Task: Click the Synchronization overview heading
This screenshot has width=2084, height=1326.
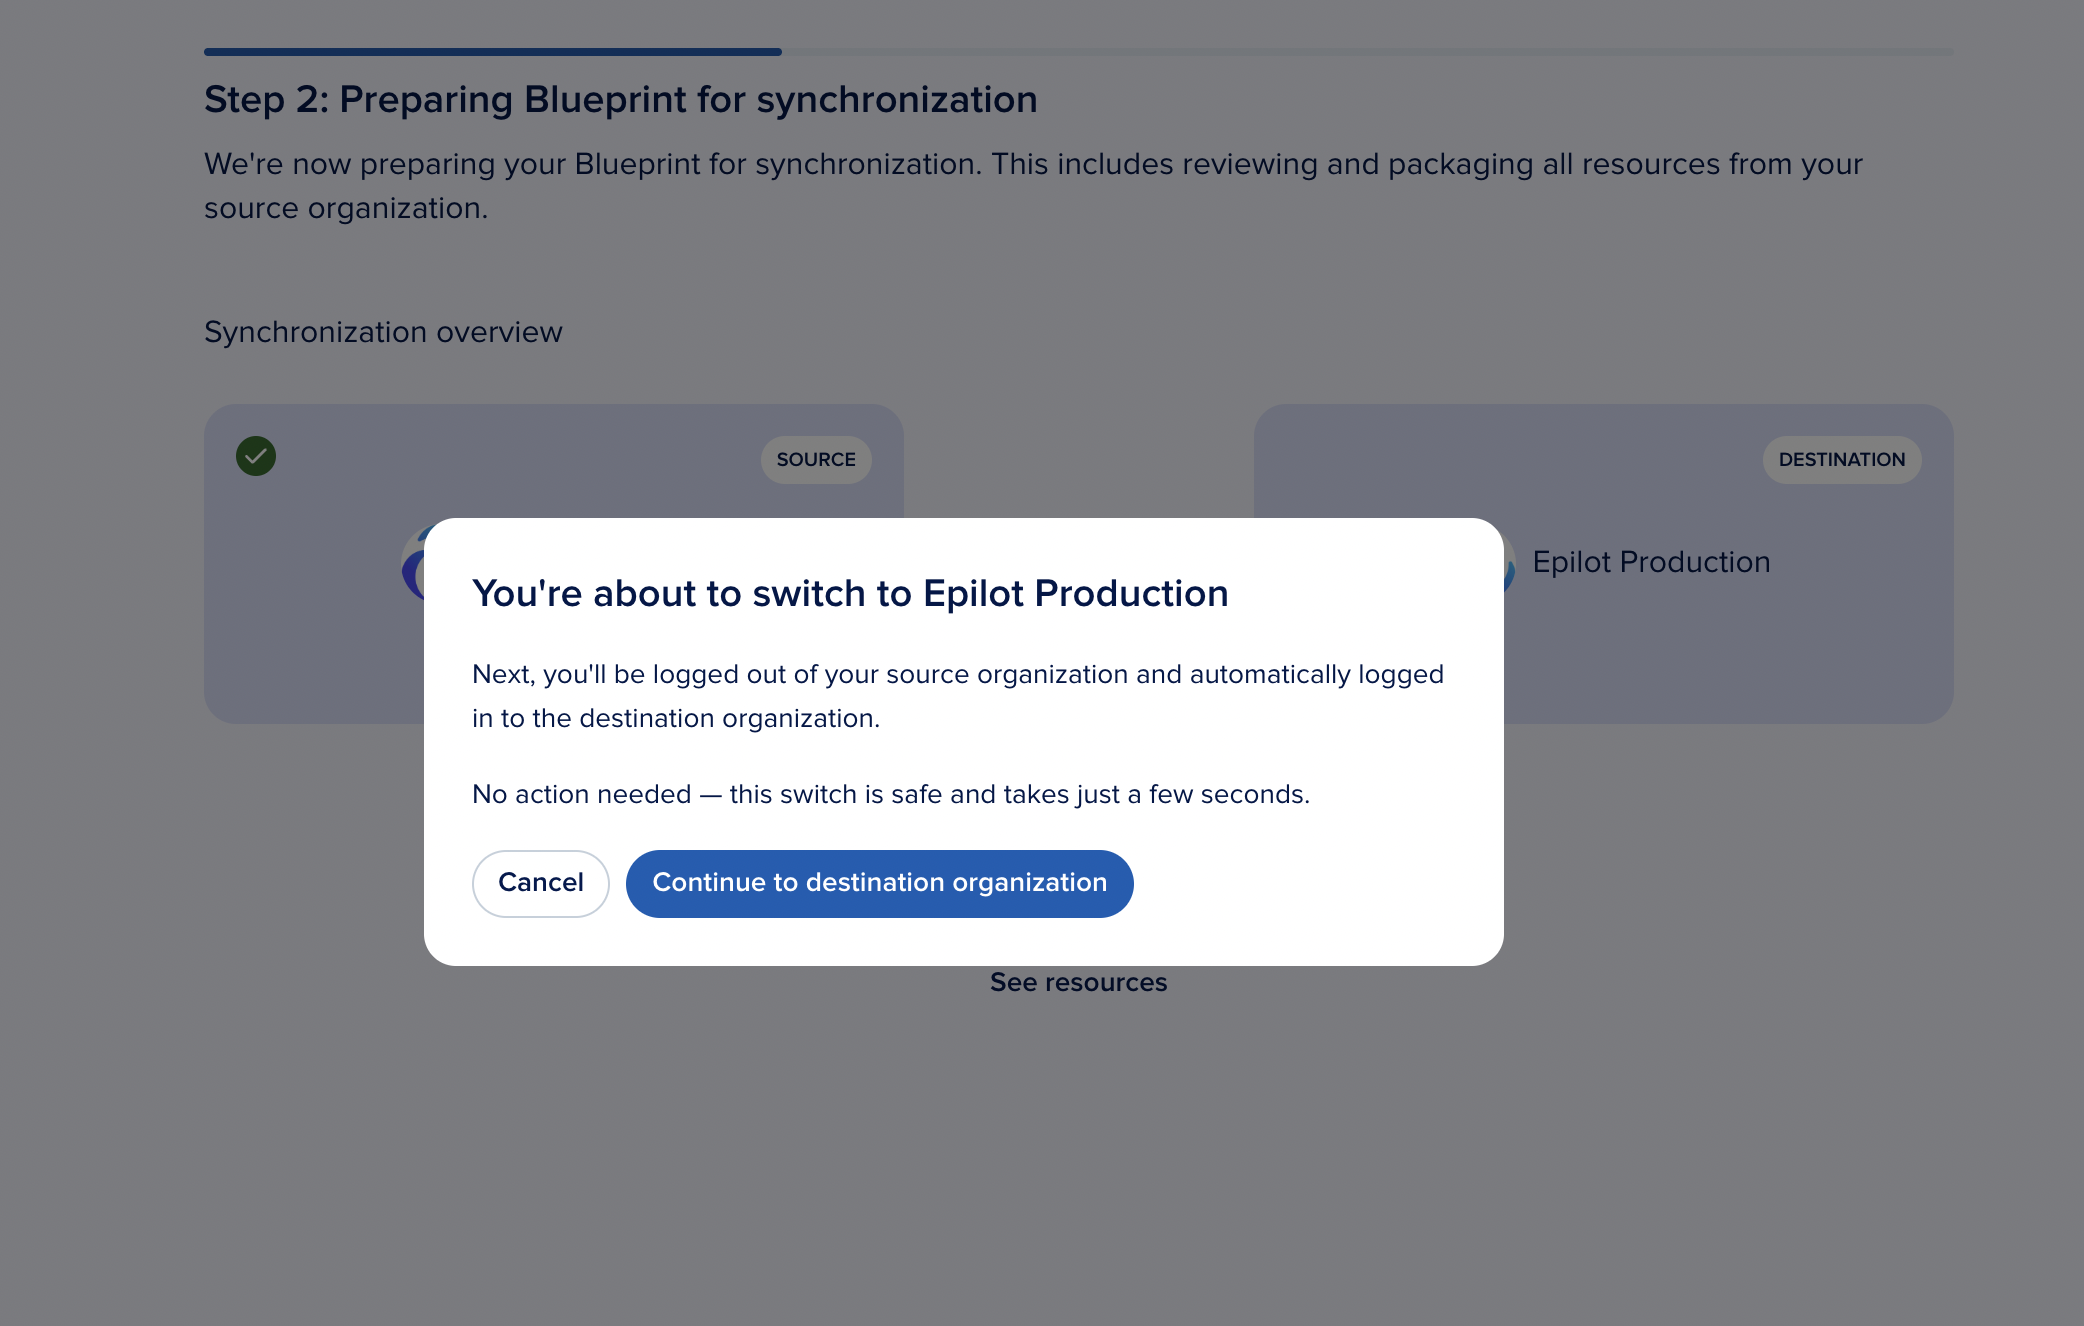Action: [x=383, y=332]
